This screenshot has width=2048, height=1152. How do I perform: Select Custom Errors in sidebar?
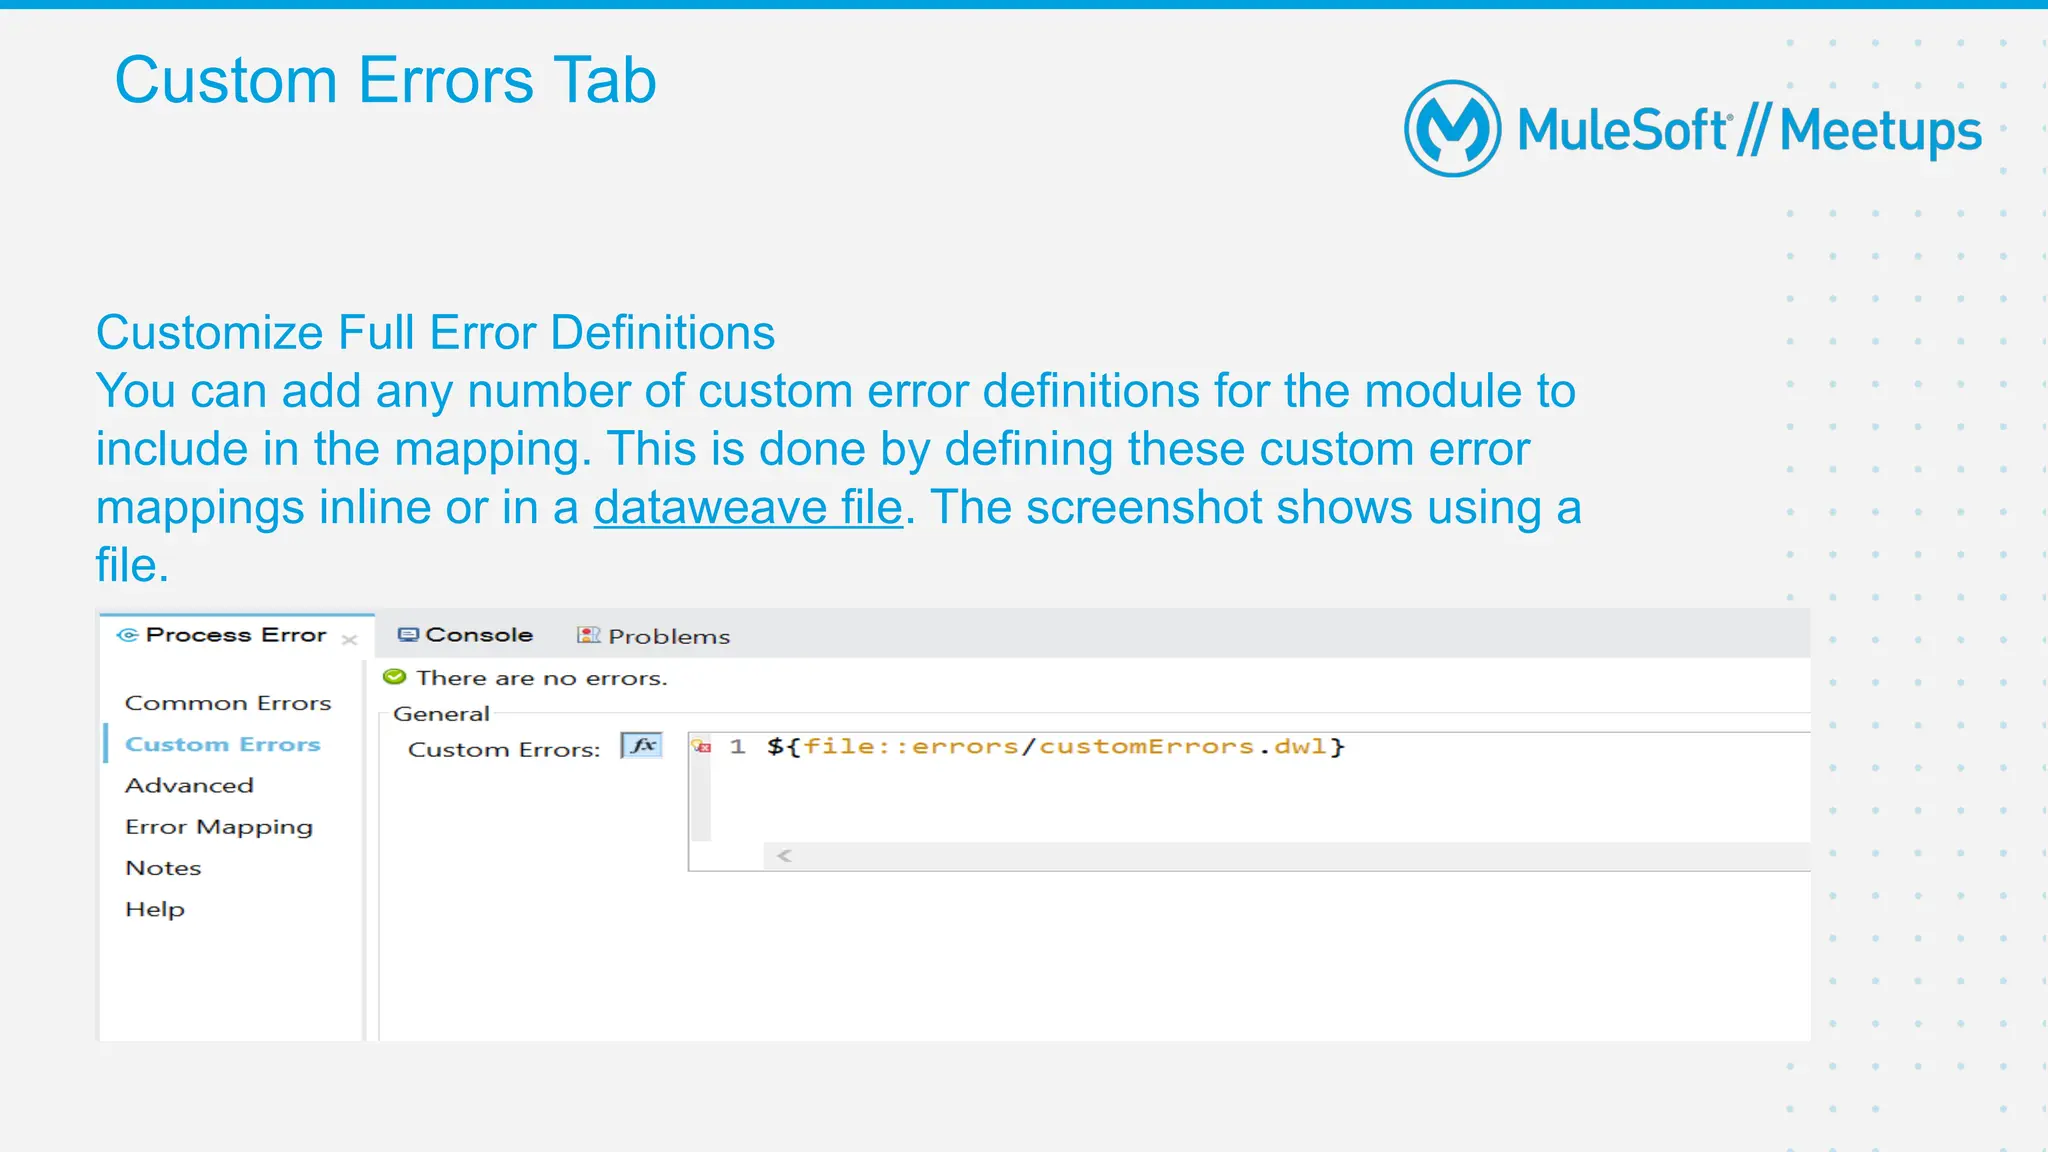222,744
